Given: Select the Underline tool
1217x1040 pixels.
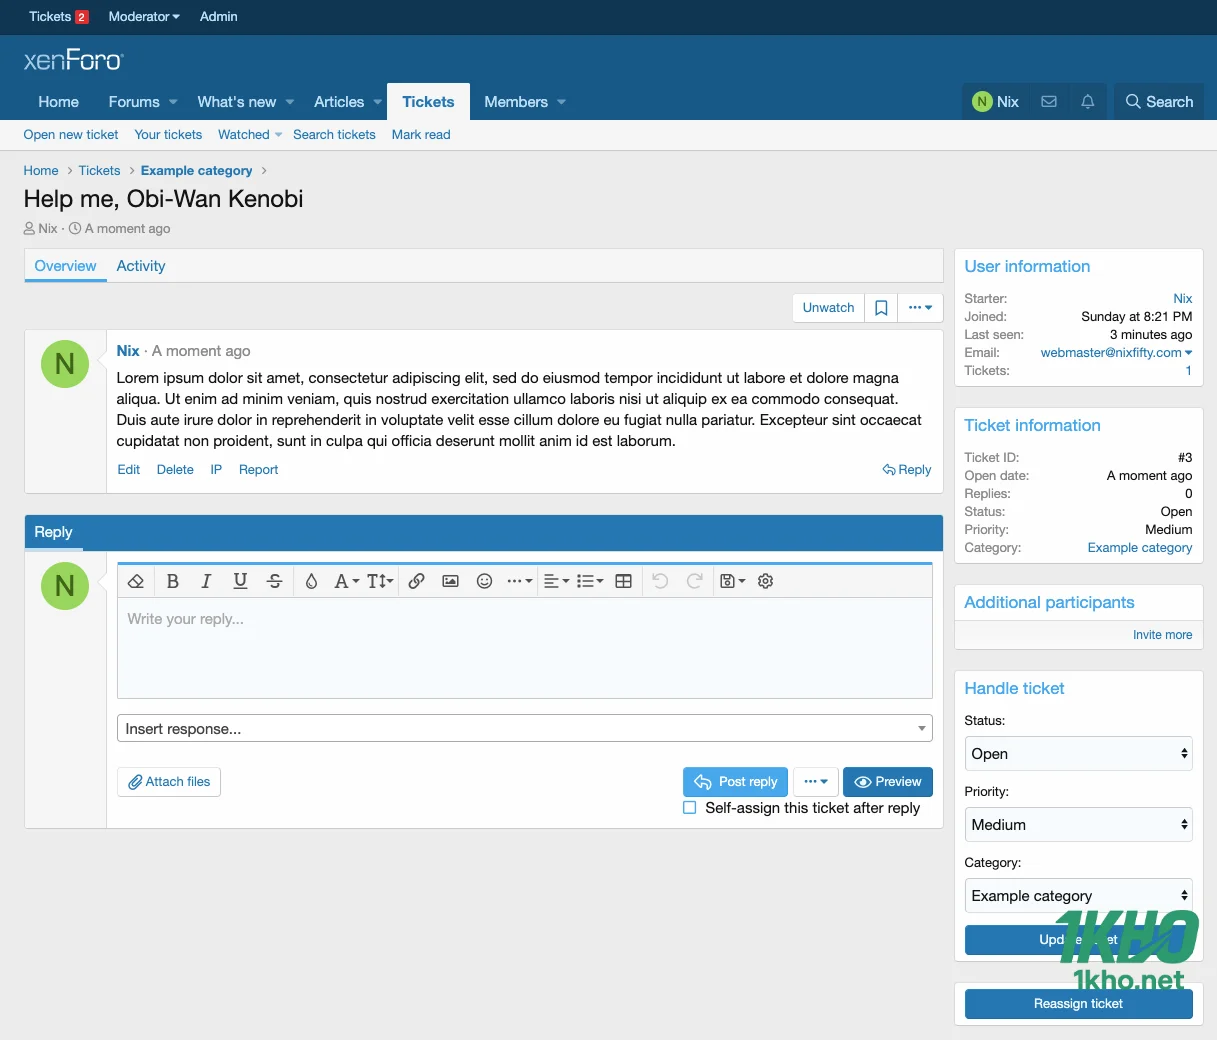Looking at the screenshot, I should point(240,580).
